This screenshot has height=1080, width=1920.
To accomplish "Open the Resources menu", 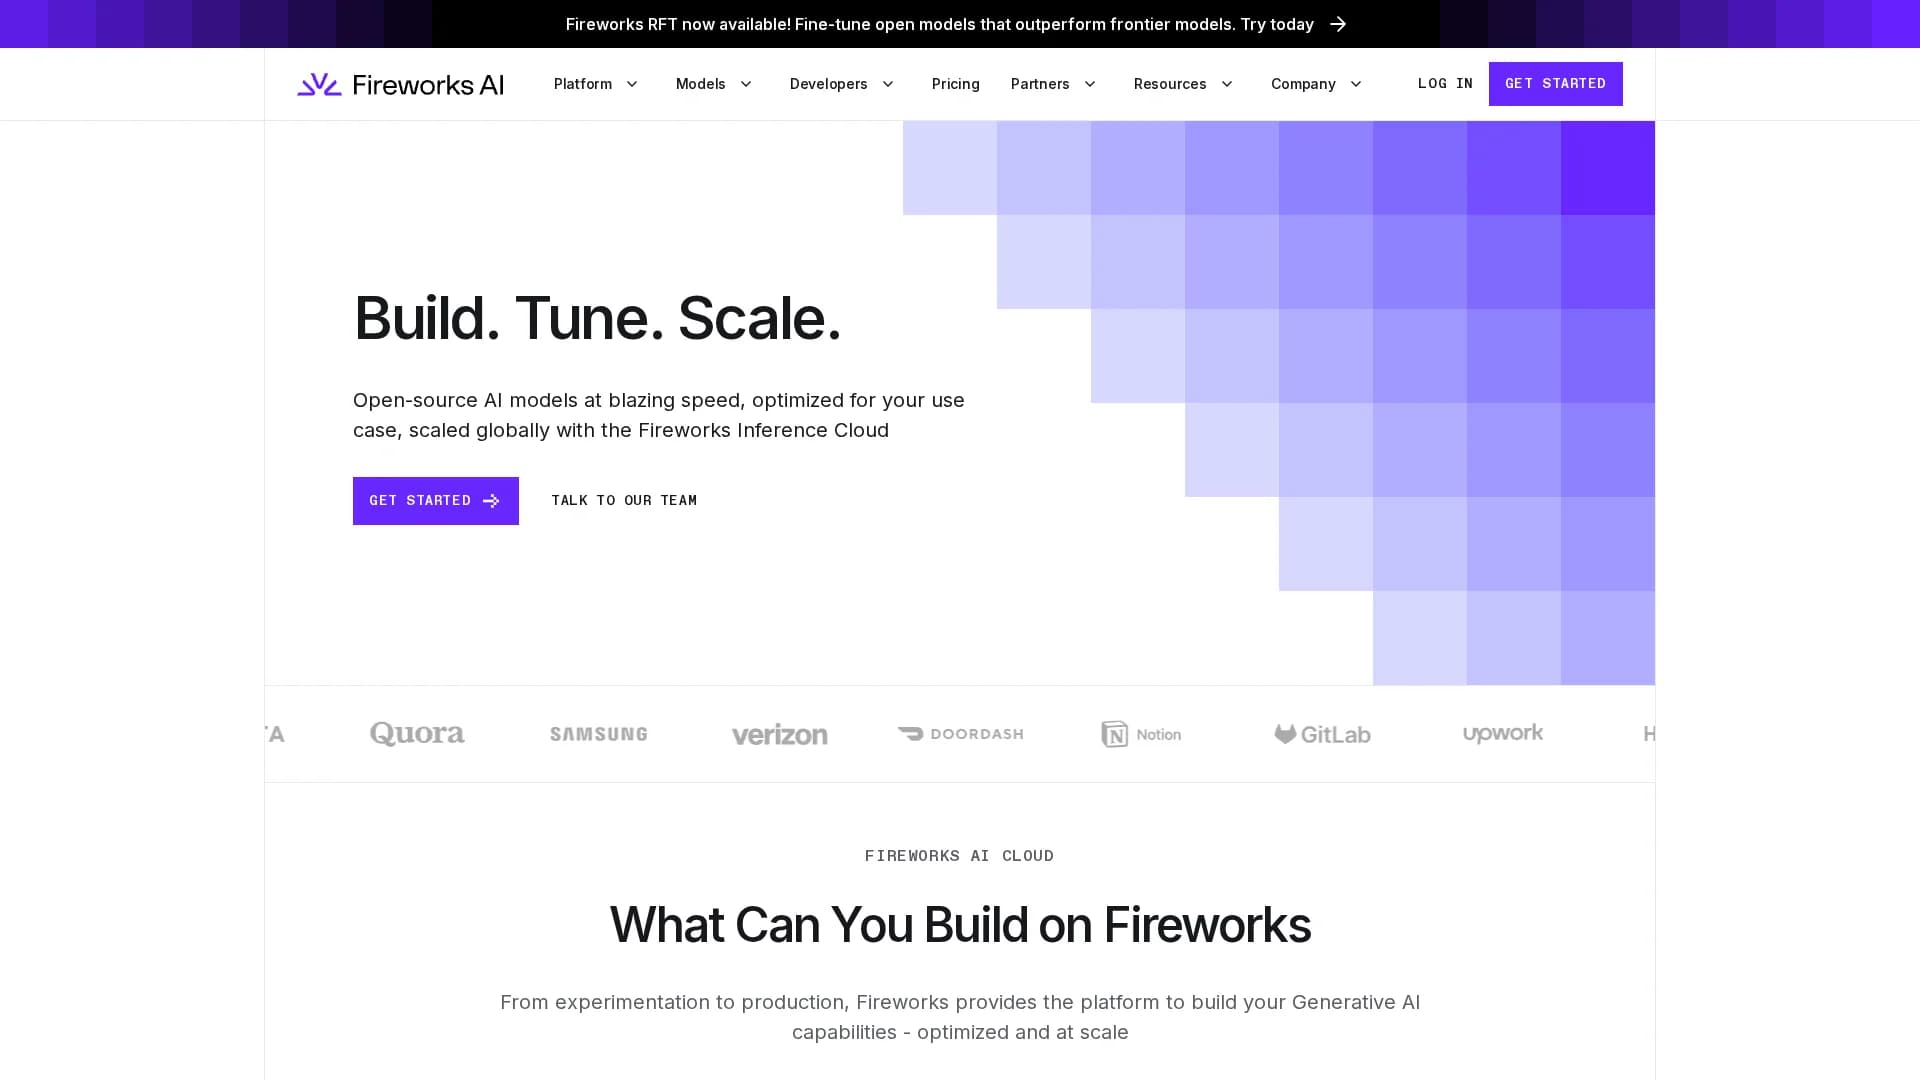I will pyautogui.click(x=1170, y=84).
